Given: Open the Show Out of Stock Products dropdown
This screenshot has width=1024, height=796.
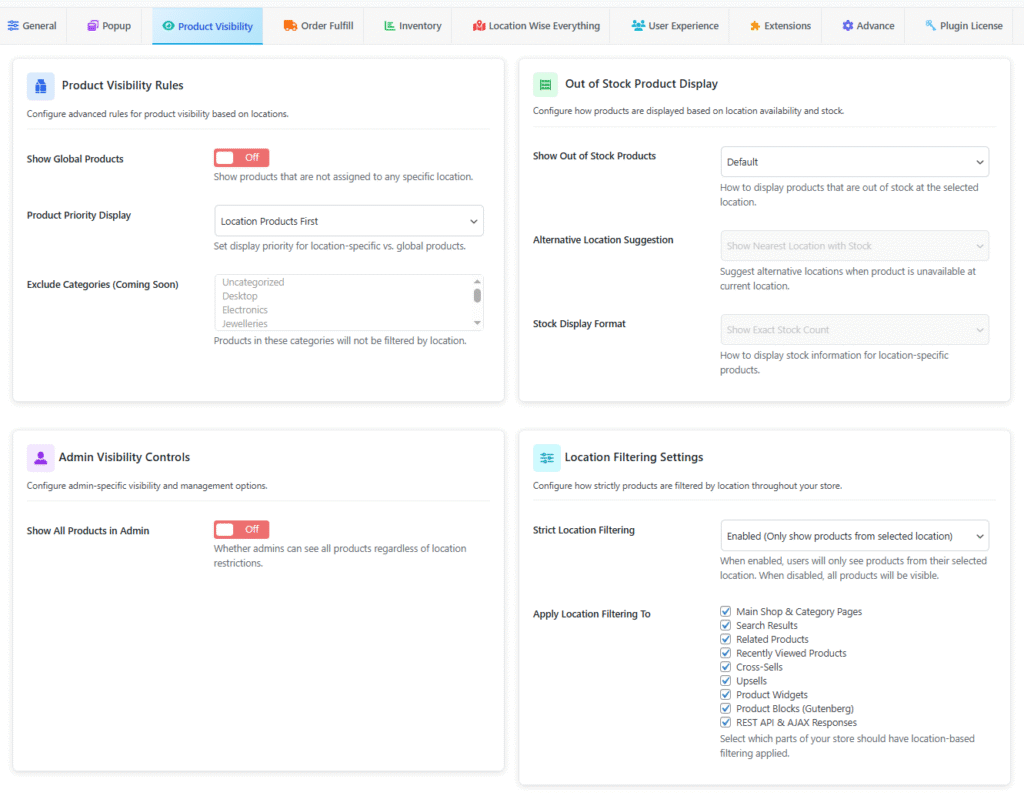Looking at the screenshot, I should (x=854, y=161).
